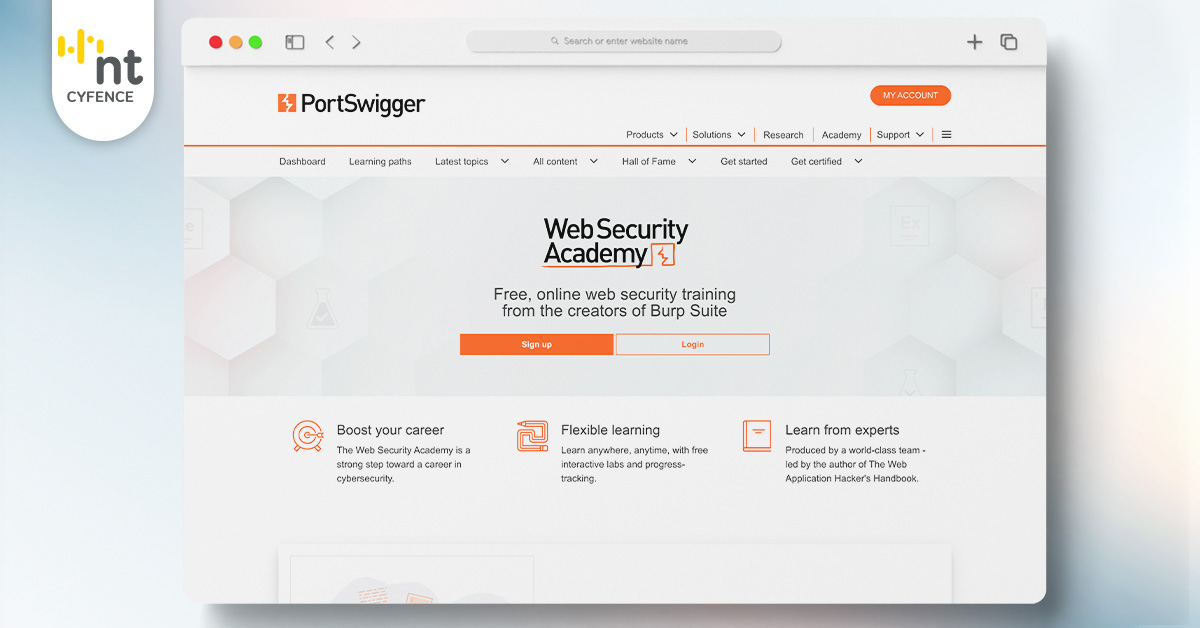Image resolution: width=1200 pixels, height=628 pixels.
Task: Click the Learn from experts book icon
Action: click(x=757, y=435)
